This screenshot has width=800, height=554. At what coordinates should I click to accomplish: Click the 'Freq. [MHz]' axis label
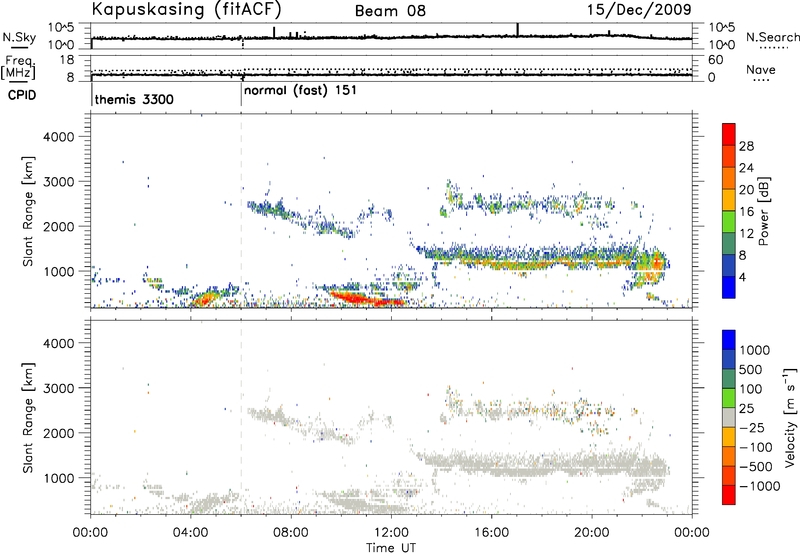(19, 68)
